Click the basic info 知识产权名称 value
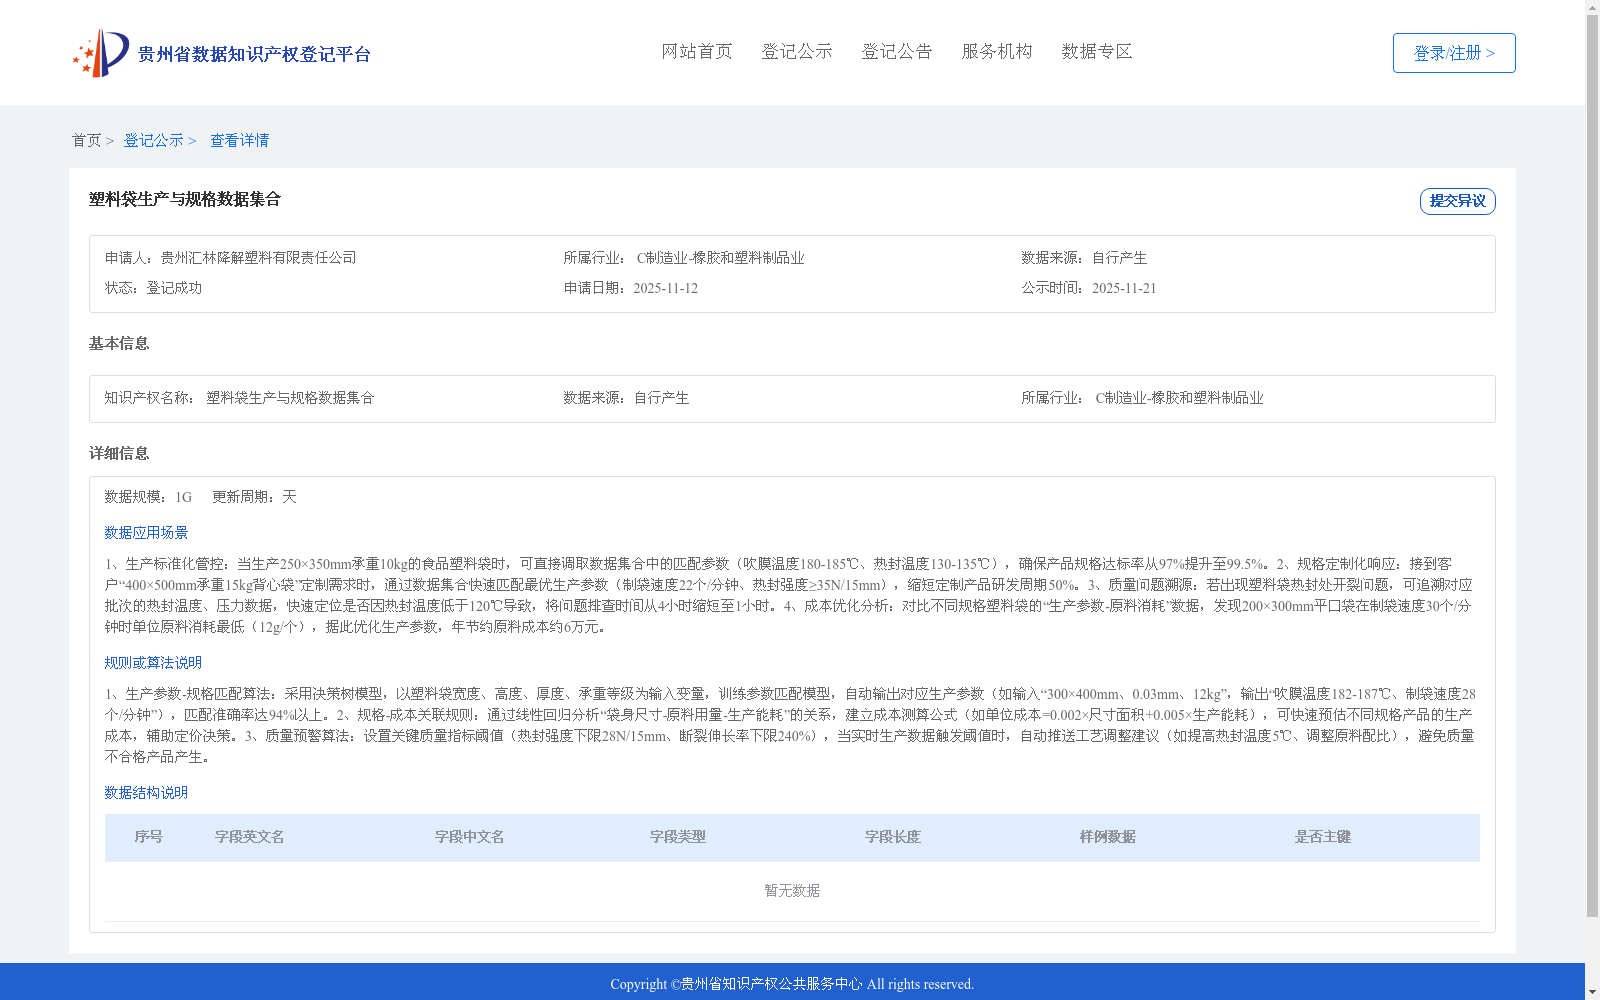Viewport: 1600px width, 1000px height. [x=290, y=398]
